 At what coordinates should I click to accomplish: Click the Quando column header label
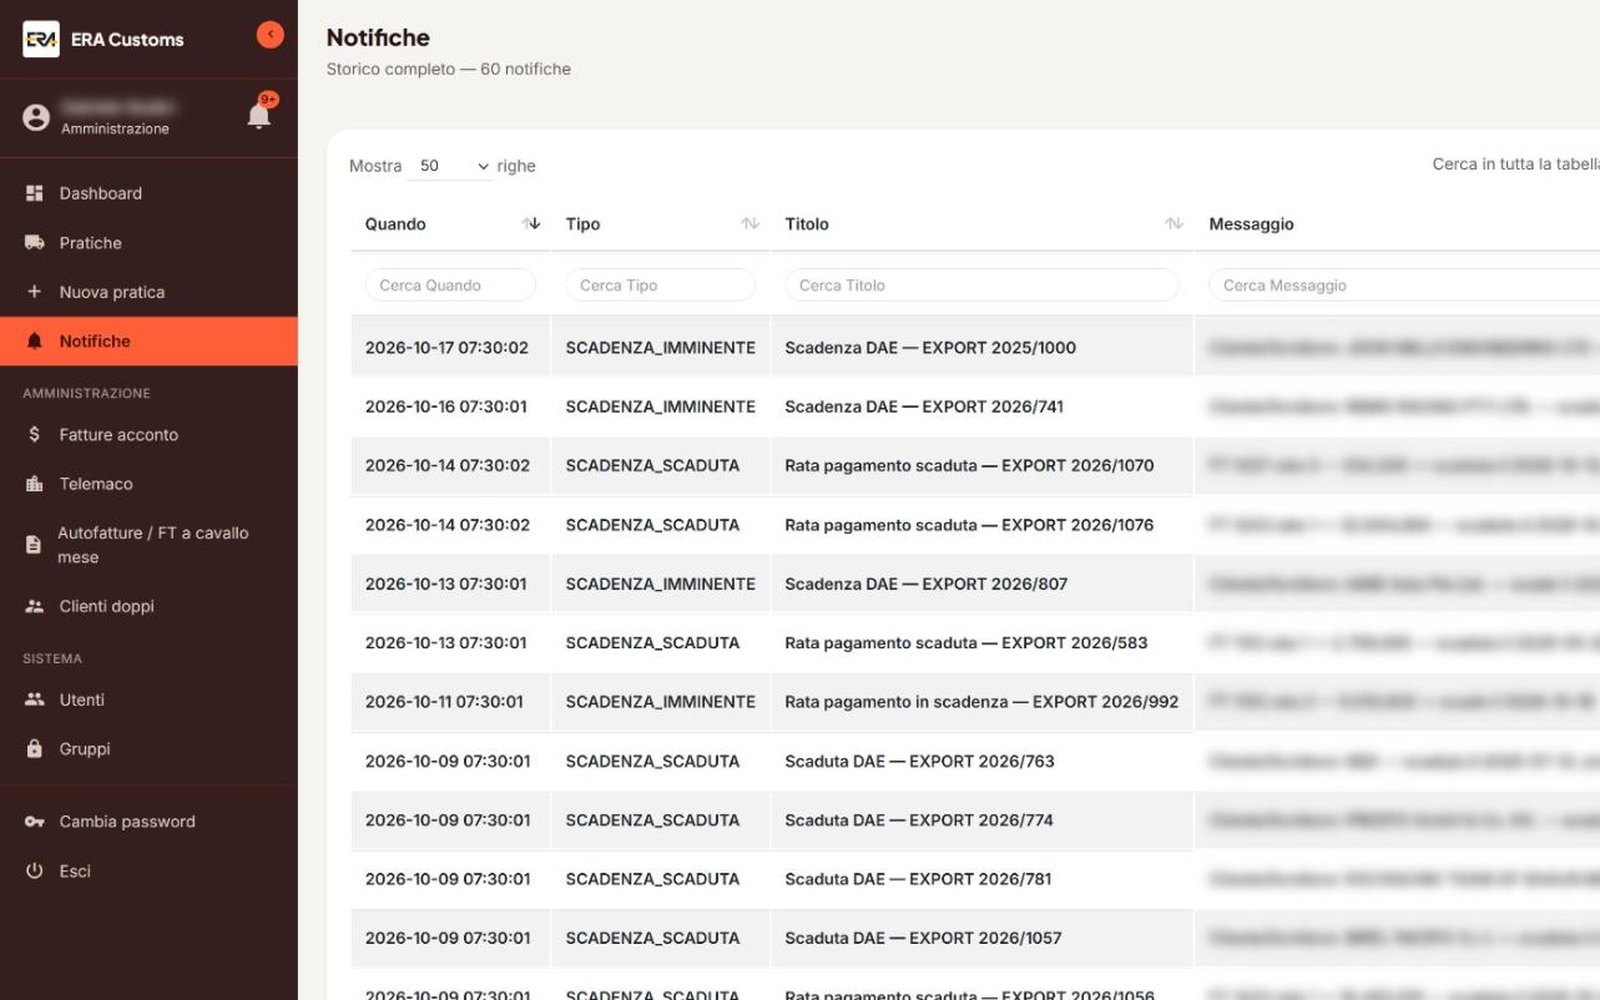click(x=395, y=224)
